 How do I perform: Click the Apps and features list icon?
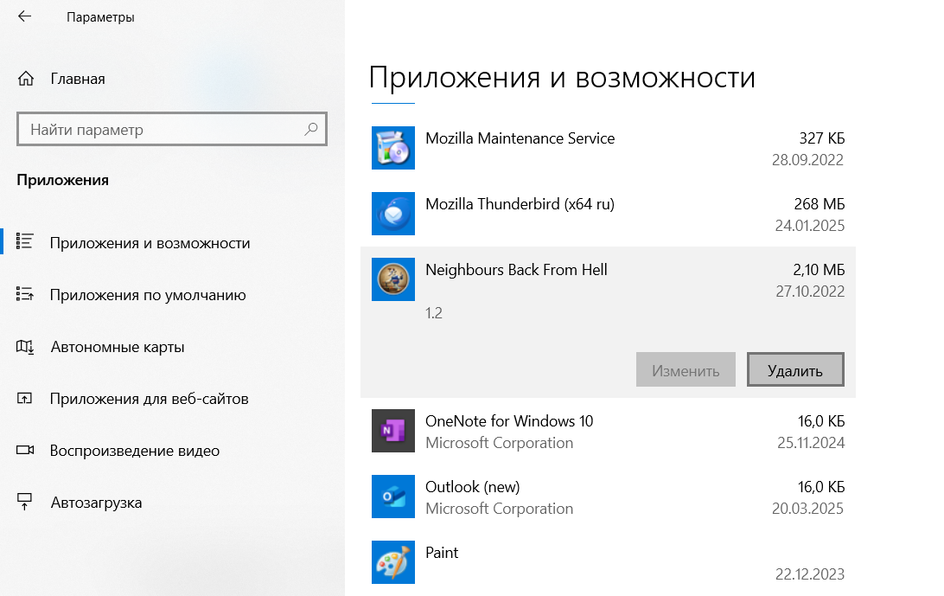click(x=25, y=241)
